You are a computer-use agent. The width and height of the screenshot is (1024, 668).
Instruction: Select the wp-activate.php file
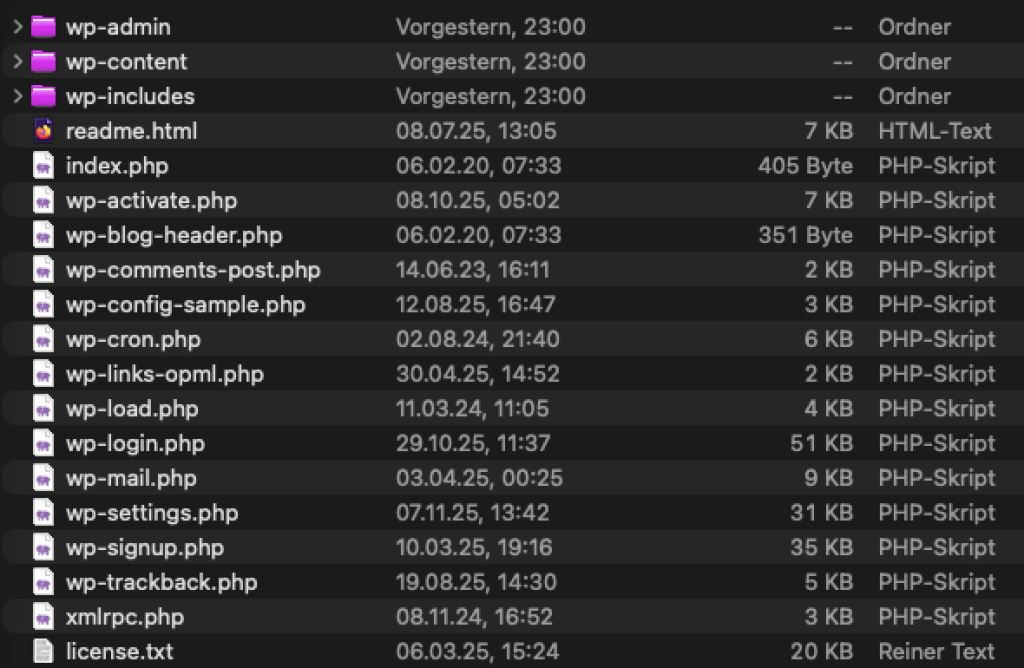[x=150, y=200]
